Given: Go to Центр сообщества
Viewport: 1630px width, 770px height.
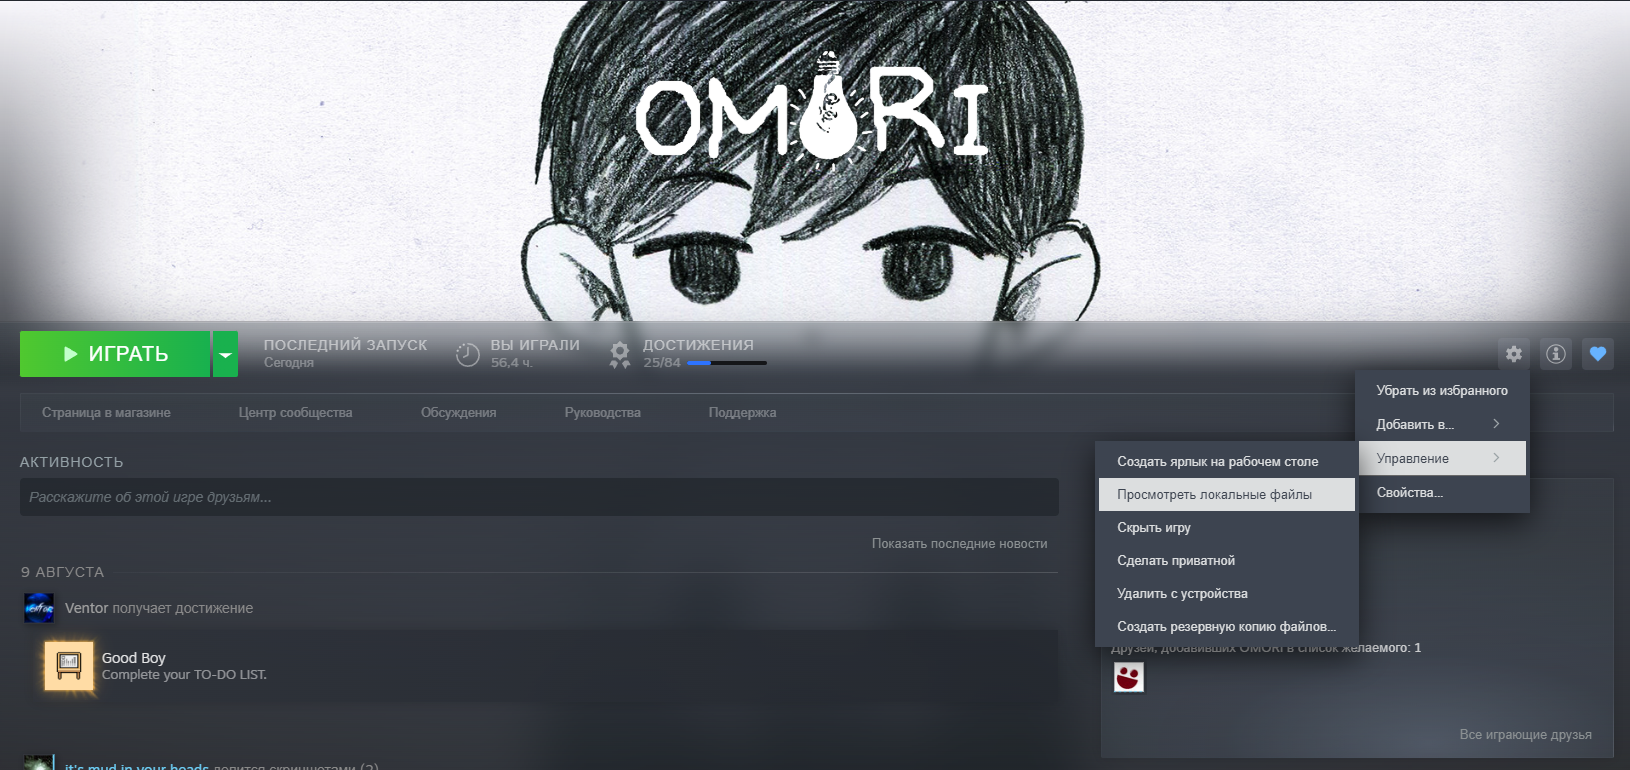Looking at the screenshot, I should (x=295, y=412).
